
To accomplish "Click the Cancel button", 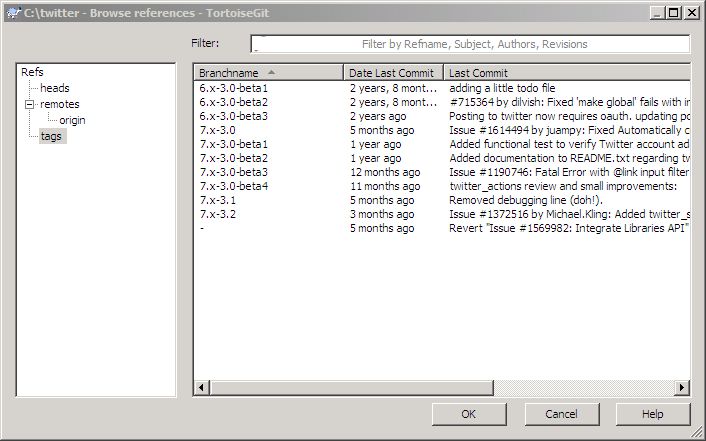I will tap(561, 414).
